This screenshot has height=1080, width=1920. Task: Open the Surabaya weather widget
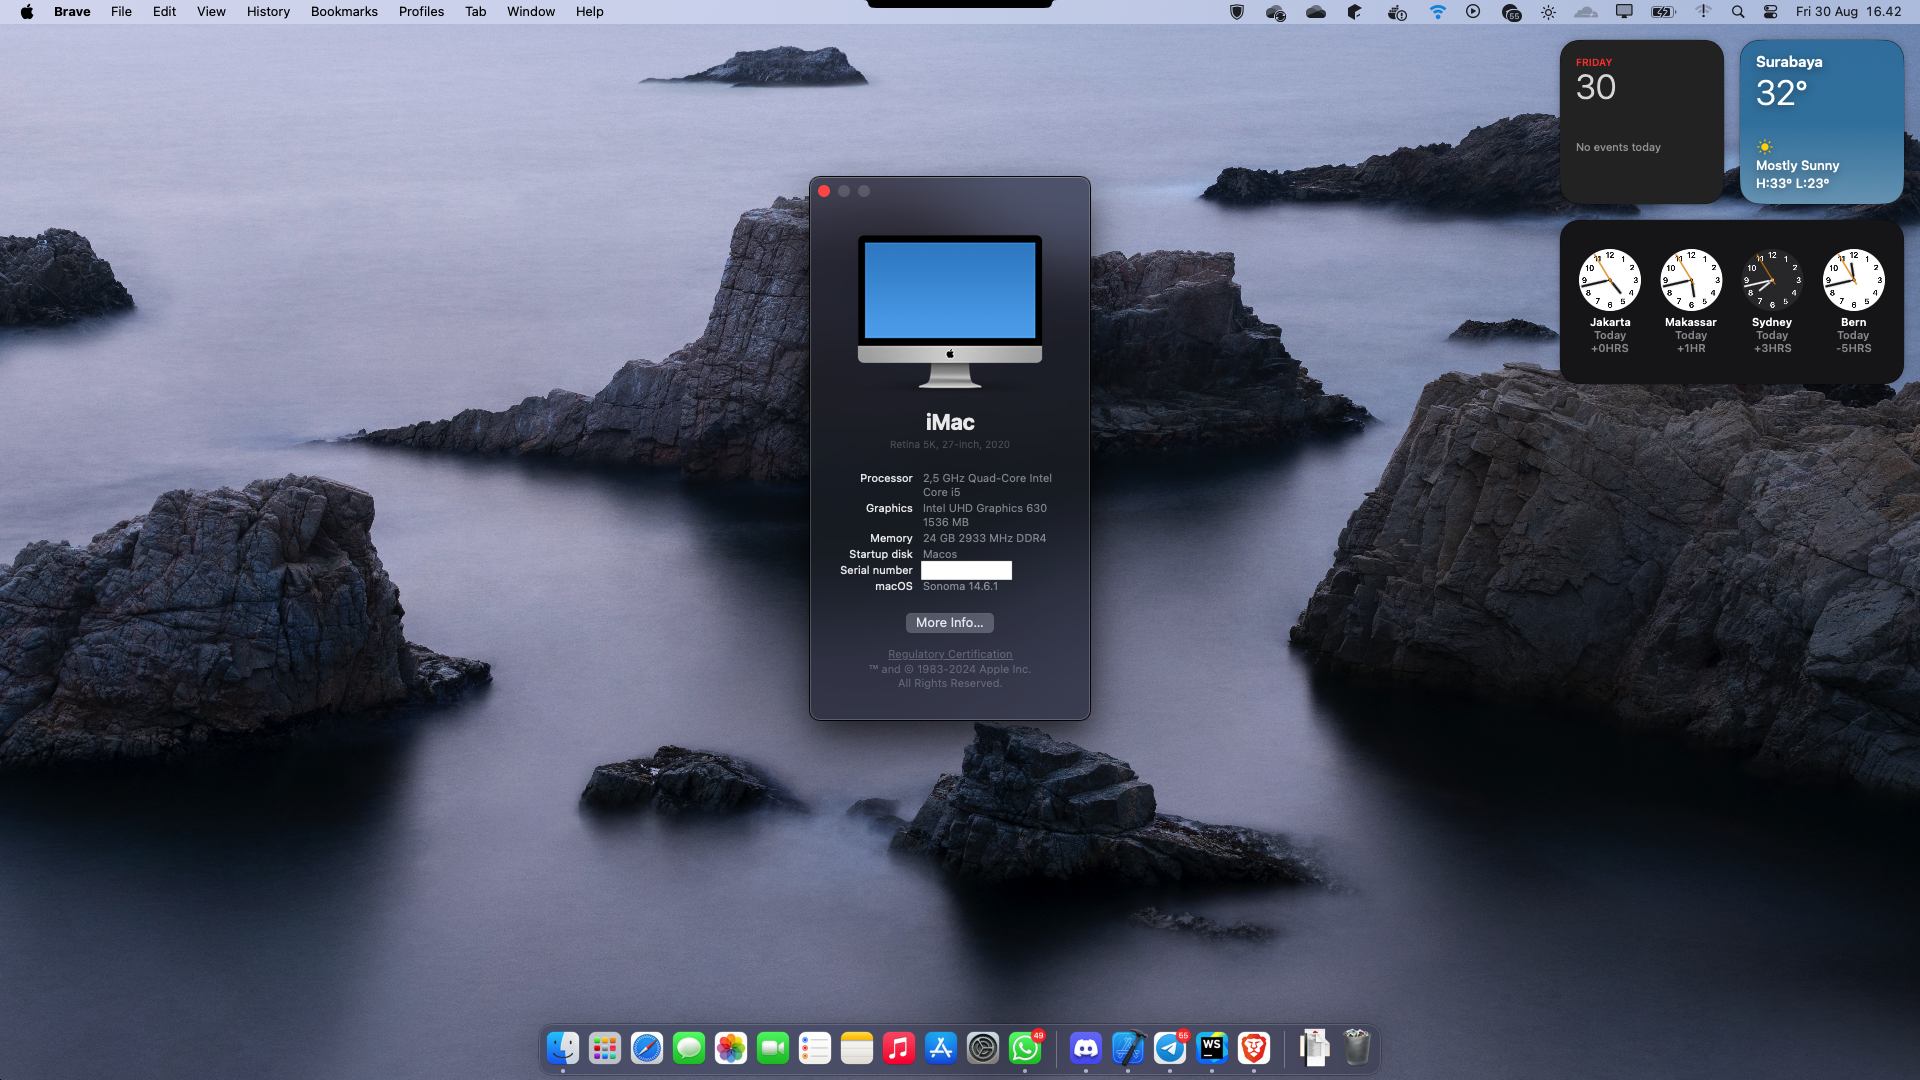(1822, 122)
